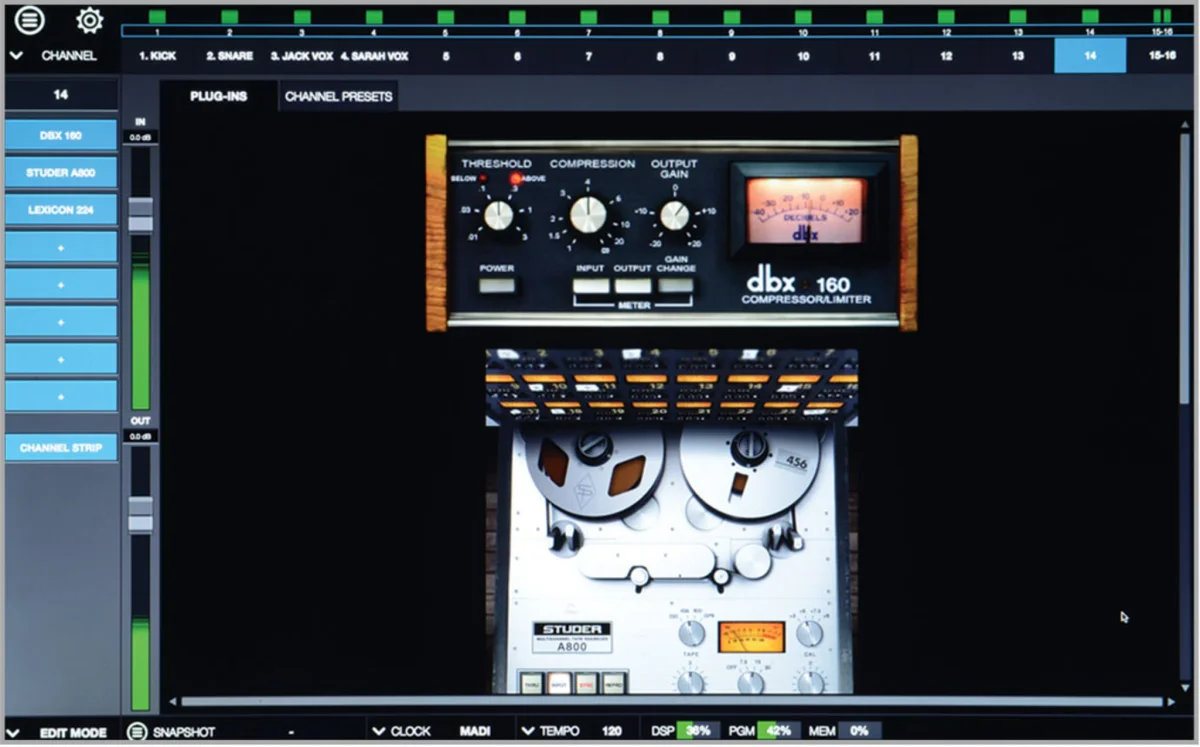Switch to the Channel Presets tab
Viewport: 1200px width, 747px height.
(339, 96)
